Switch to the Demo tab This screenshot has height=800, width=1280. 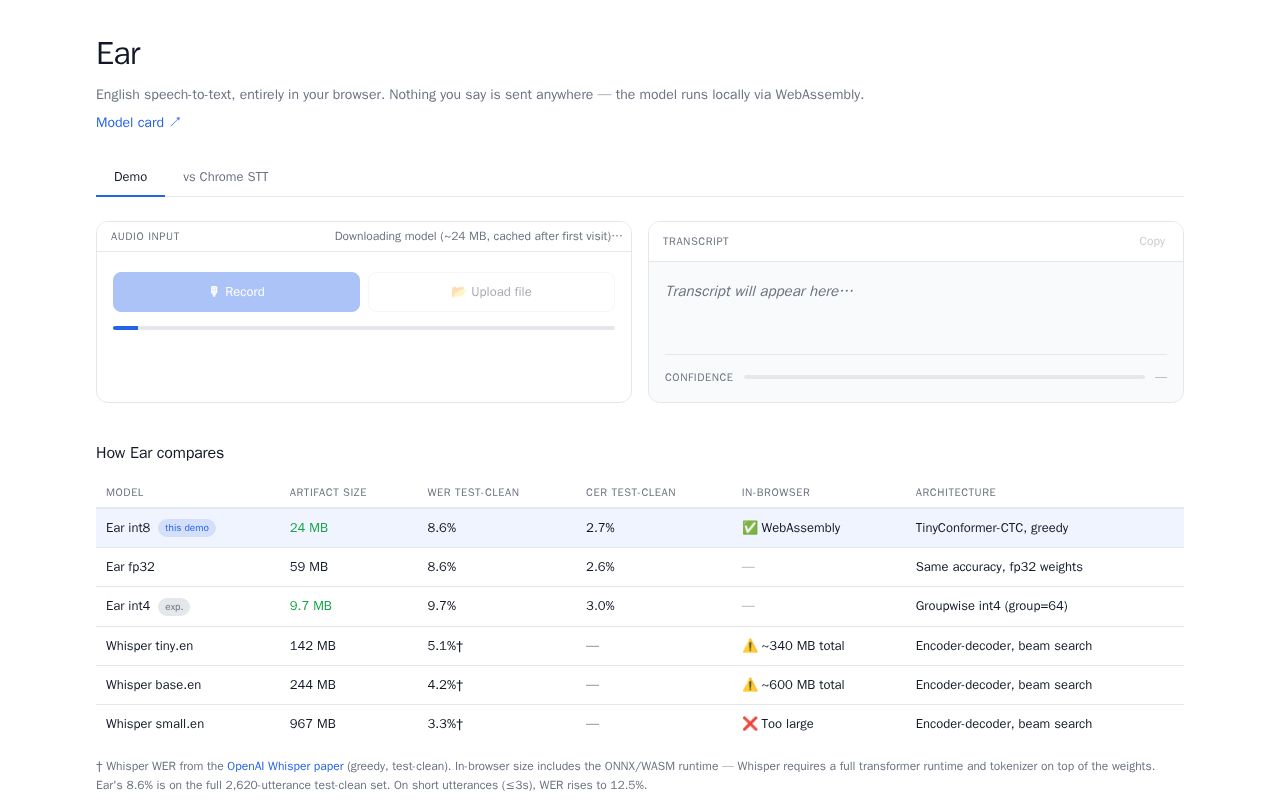point(130,177)
